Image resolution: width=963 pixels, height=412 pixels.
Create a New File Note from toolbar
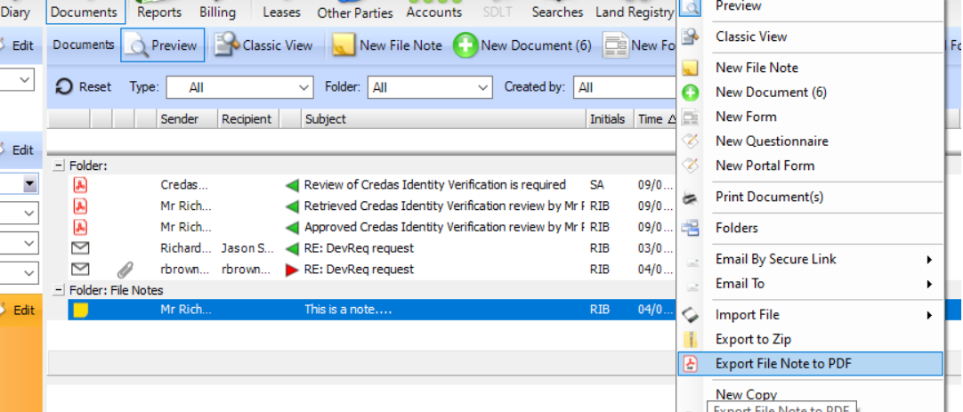coord(387,45)
